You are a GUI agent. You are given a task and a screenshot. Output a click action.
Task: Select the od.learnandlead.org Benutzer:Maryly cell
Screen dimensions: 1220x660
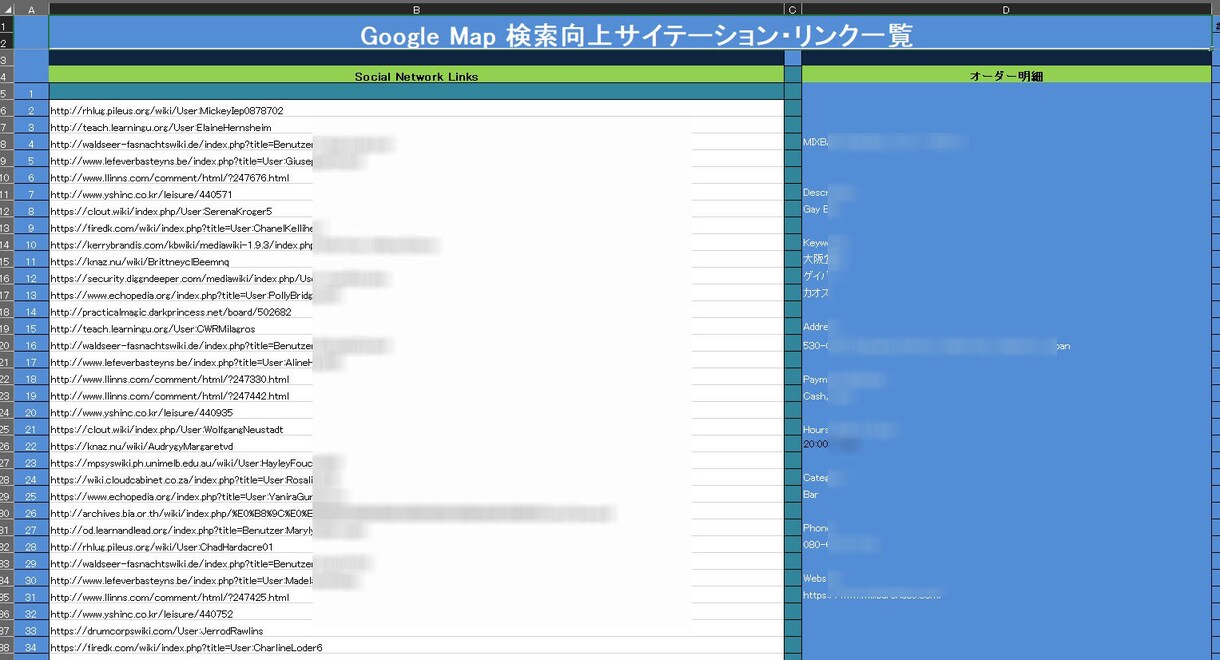[x=416, y=530]
